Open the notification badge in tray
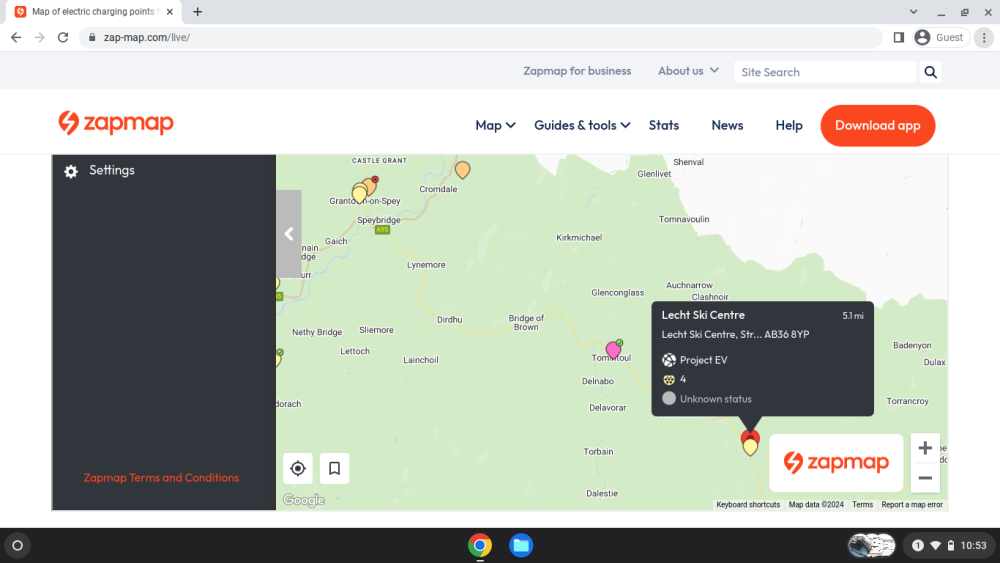Viewport: 1000px width, 563px height. 918,546
